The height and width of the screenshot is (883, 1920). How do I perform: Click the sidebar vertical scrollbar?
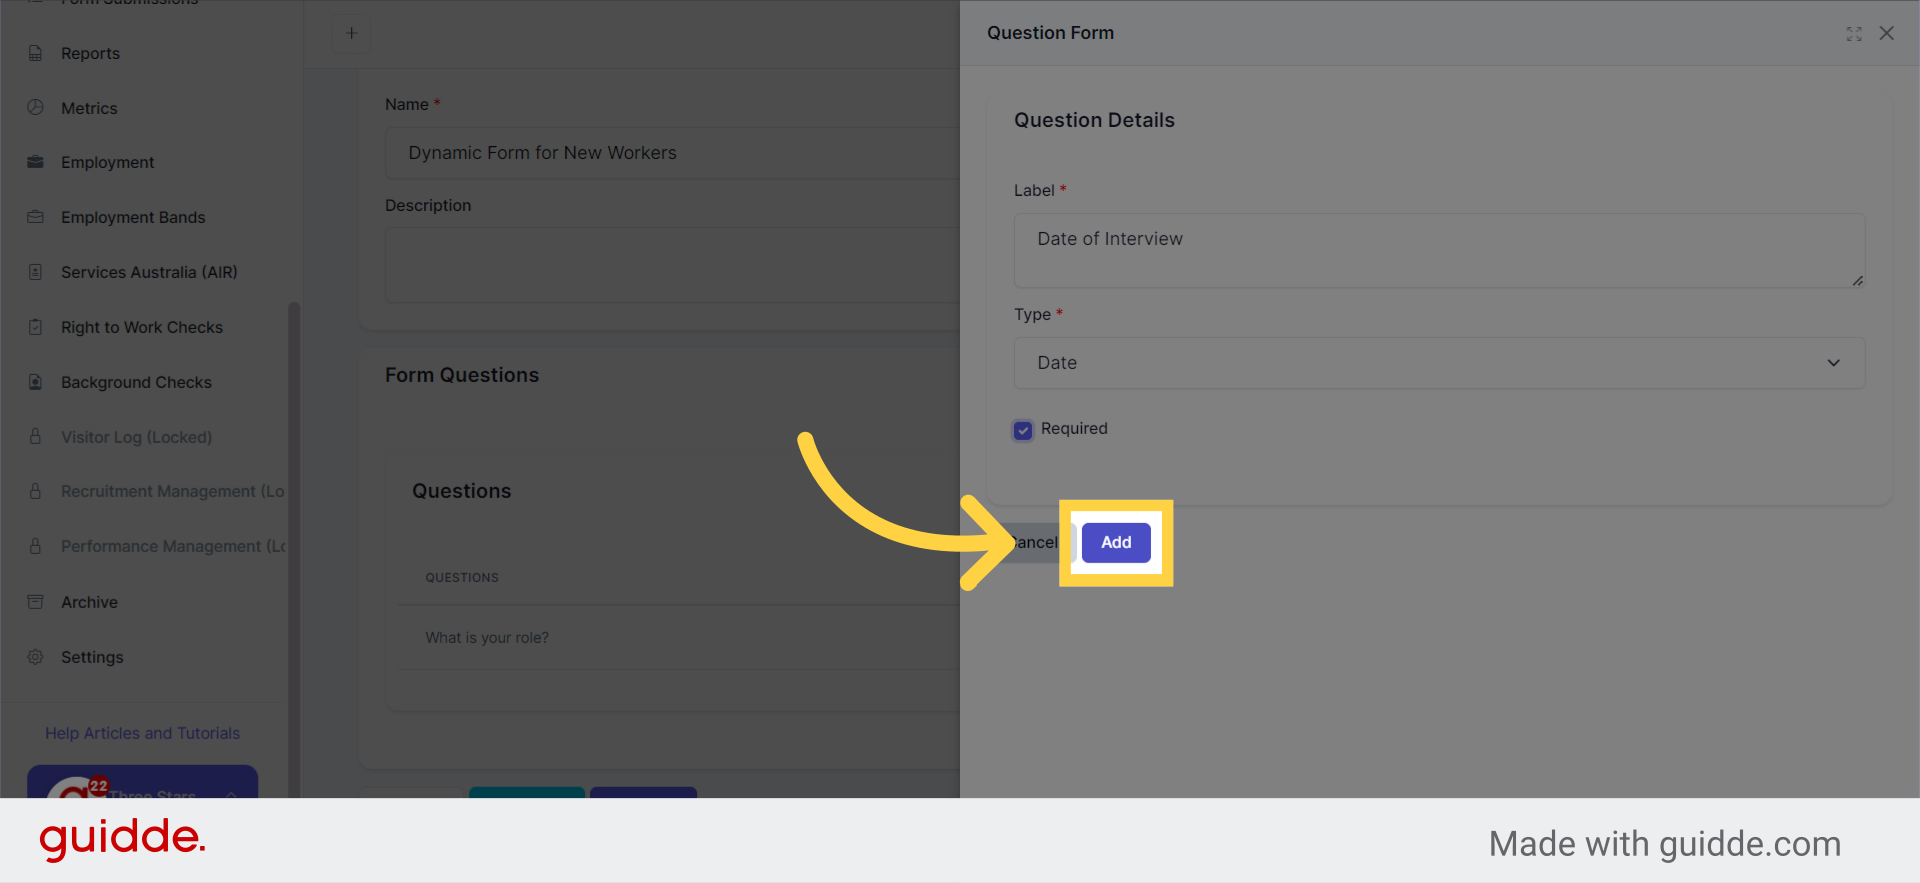click(294, 548)
